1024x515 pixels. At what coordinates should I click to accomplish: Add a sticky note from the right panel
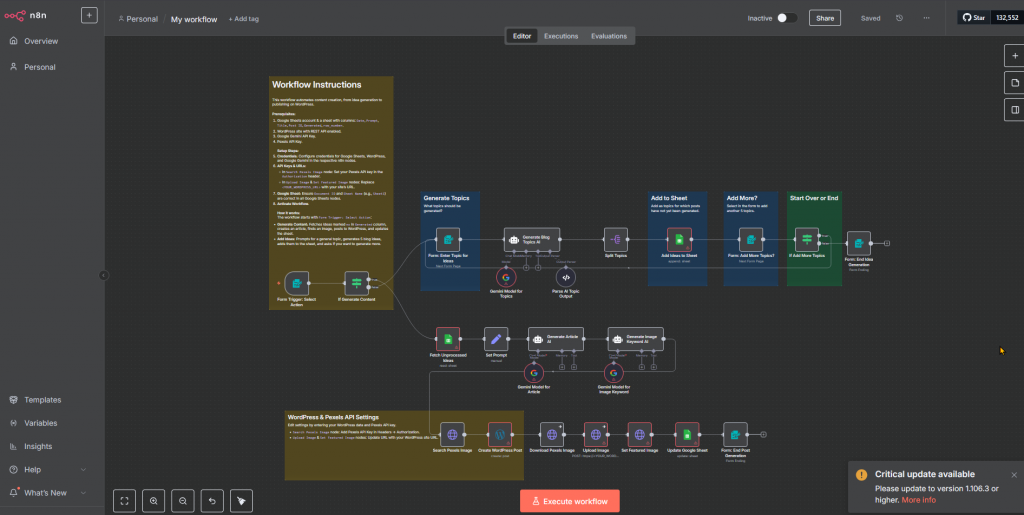(1013, 82)
